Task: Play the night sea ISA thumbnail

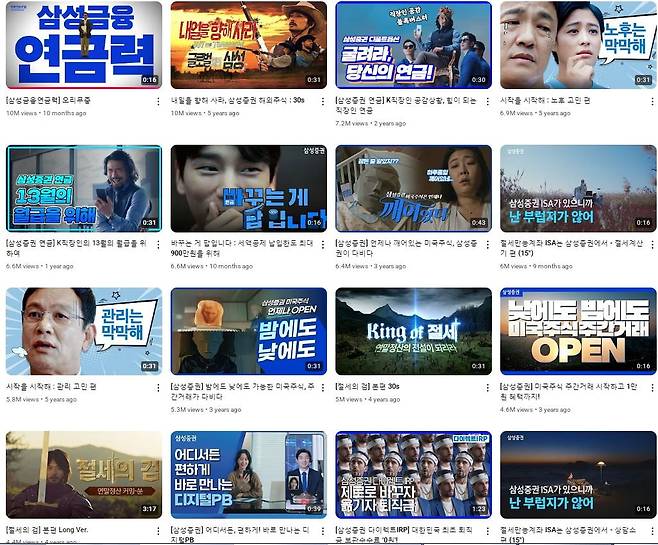Action: coord(578,475)
